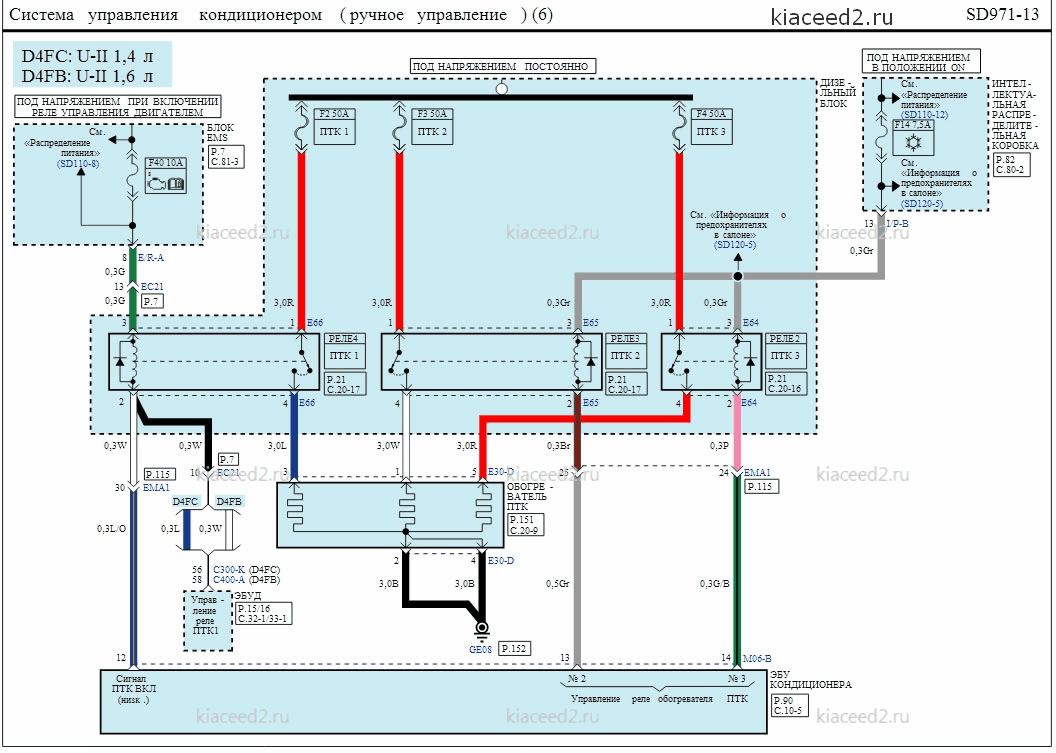The image size is (1056, 753).
Task: Select the diagram title 'Система управления кондиционером'
Action: (x=166, y=15)
